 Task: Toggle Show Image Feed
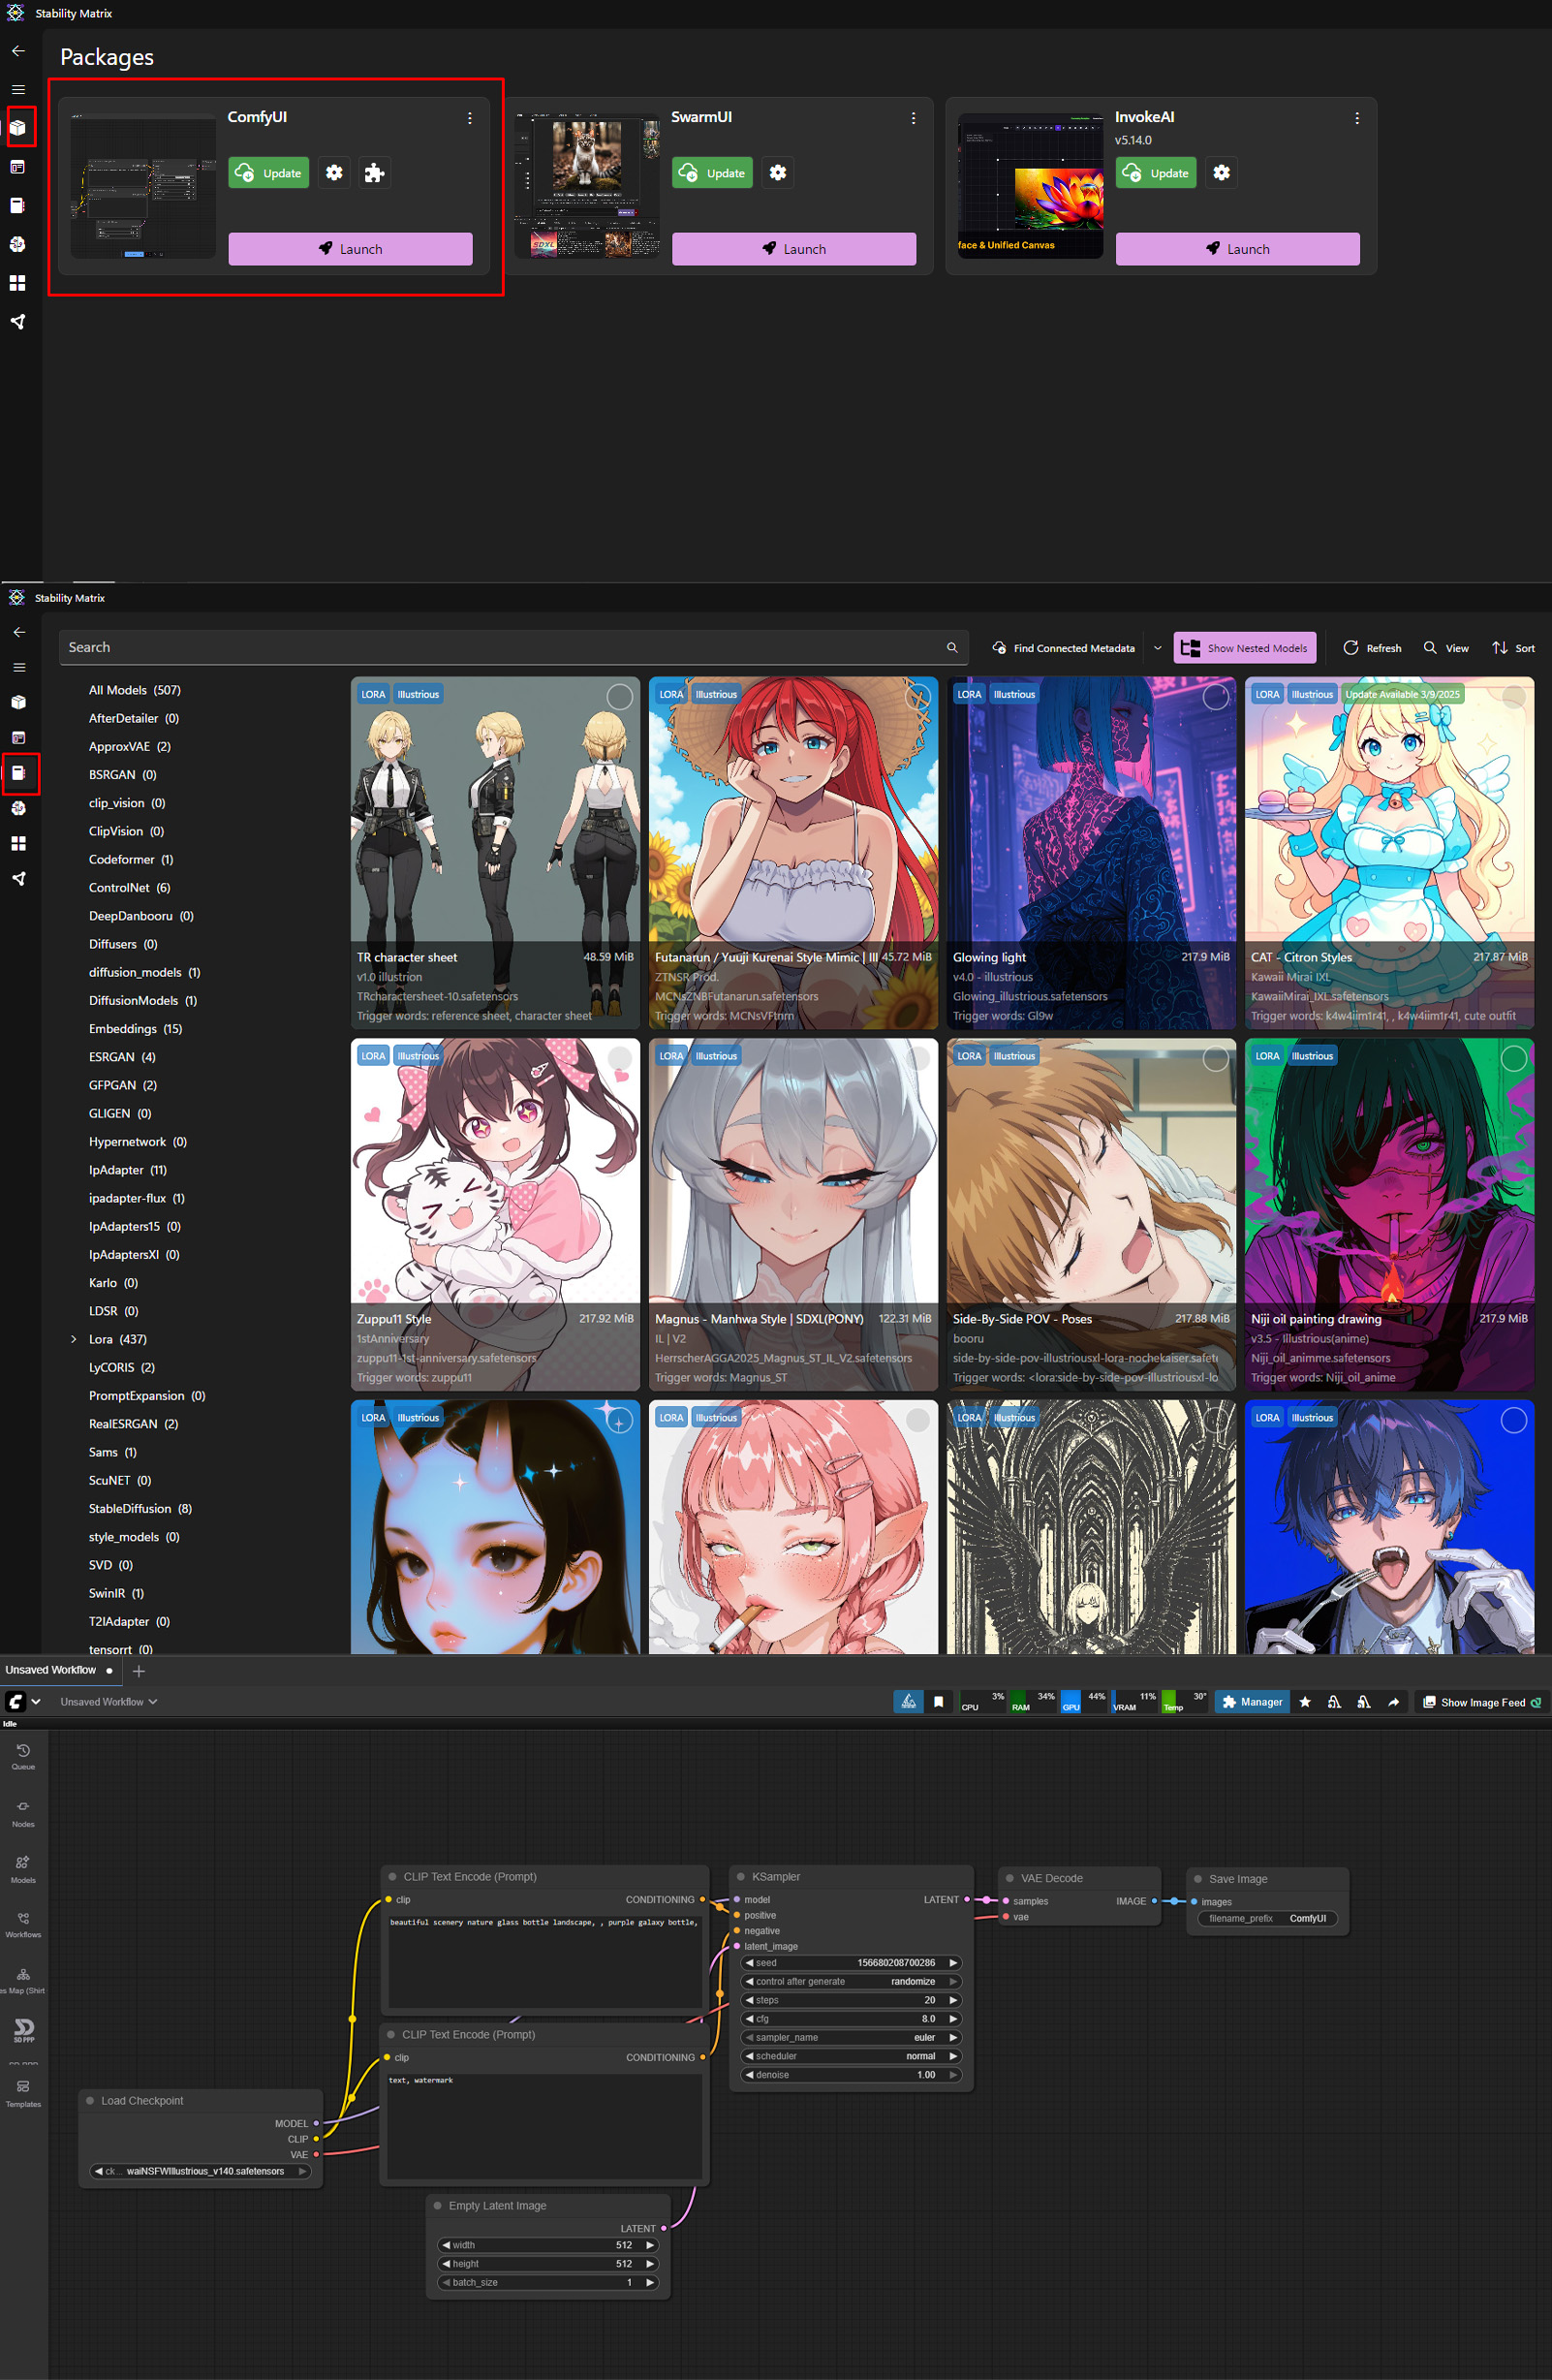1481,1702
